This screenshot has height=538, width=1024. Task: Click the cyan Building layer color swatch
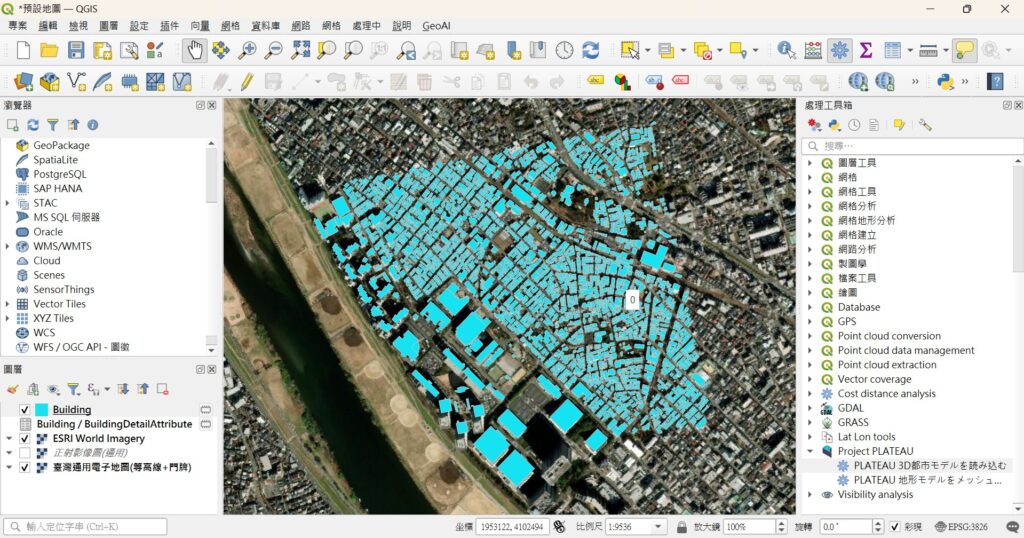[x=42, y=410]
